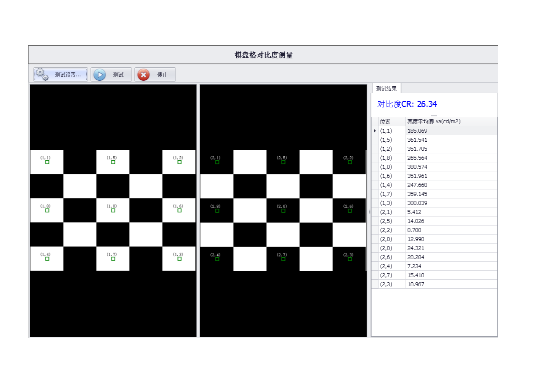The image size is (540, 380).
Task: Sort by the luminance average column header
Action: [451, 121]
